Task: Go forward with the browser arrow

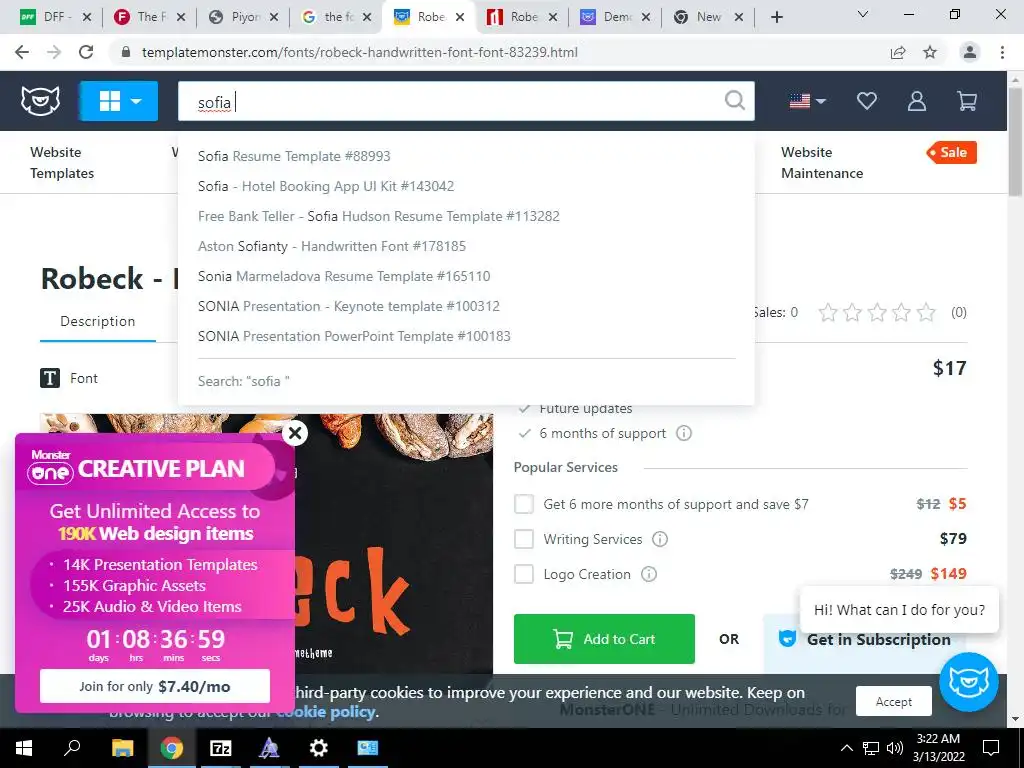Action: pyautogui.click(x=54, y=52)
